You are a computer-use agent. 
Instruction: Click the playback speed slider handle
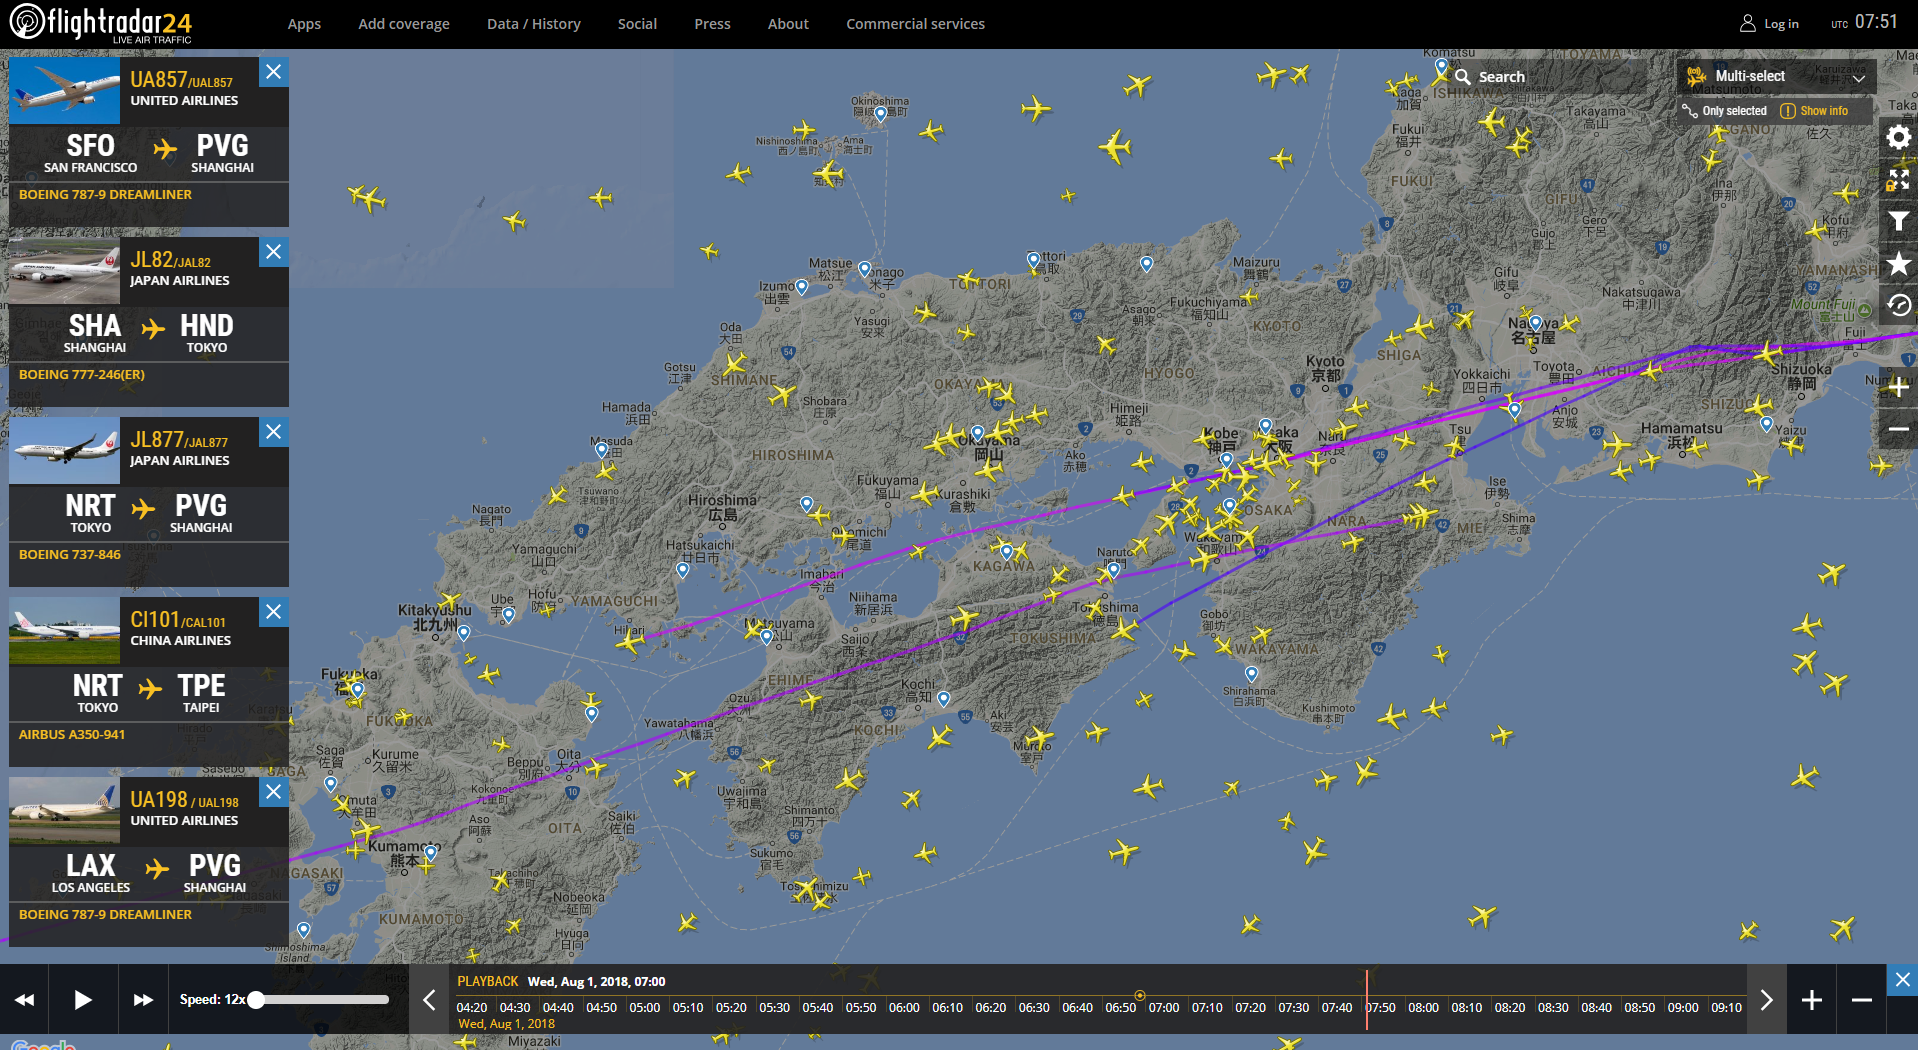[257, 1000]
